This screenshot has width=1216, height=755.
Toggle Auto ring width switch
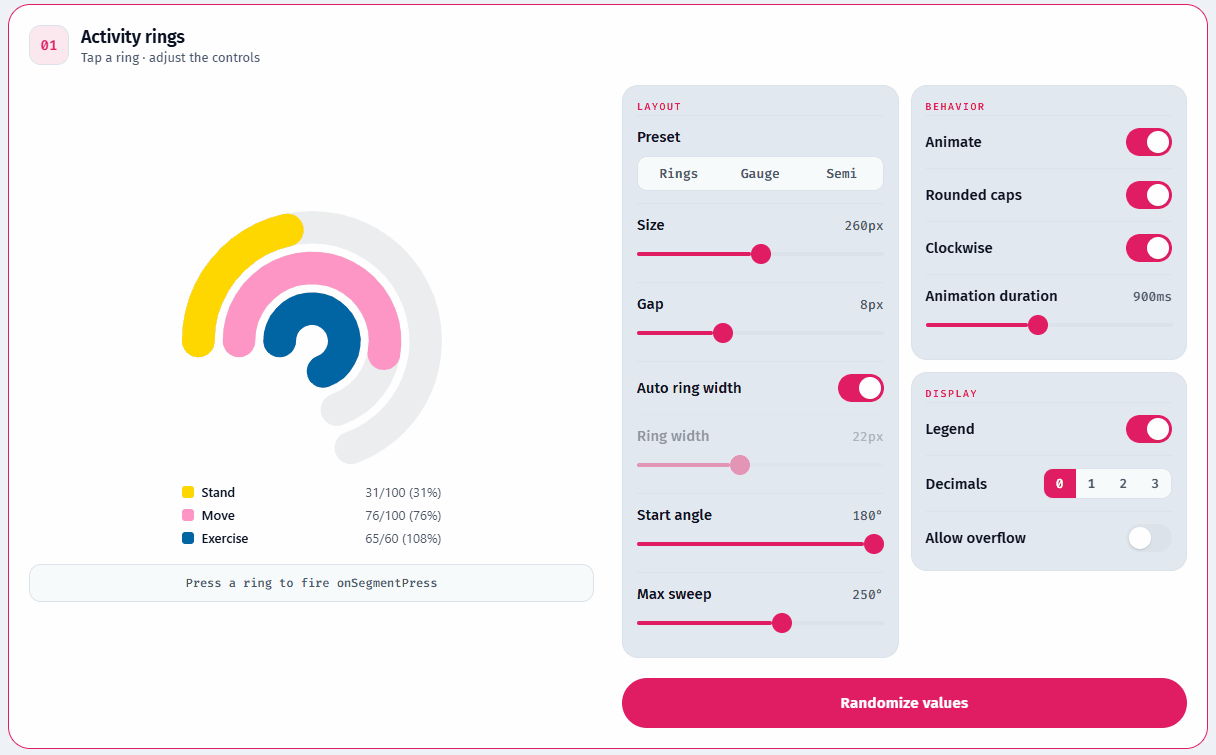point(860,388)
